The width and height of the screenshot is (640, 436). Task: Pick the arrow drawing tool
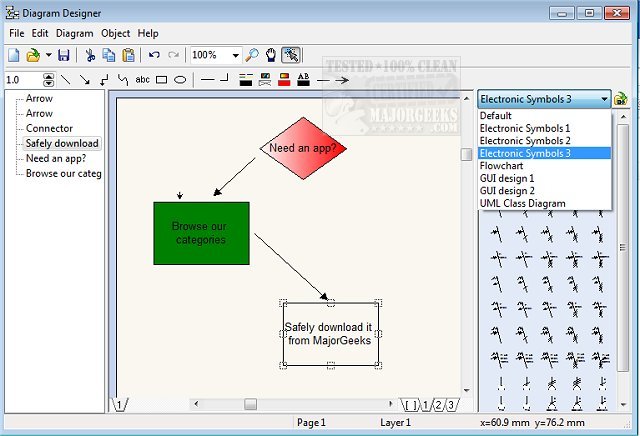point(85,80)
